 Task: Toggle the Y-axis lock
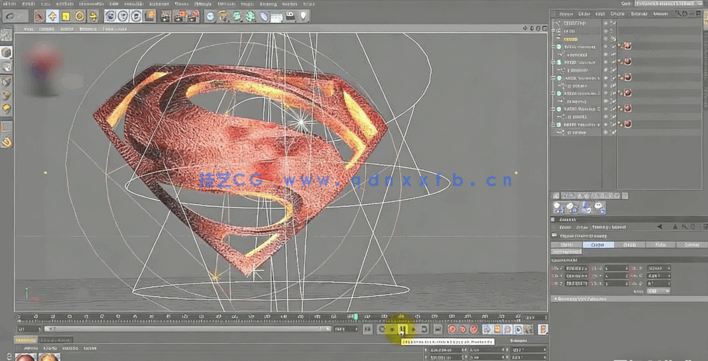123,17
